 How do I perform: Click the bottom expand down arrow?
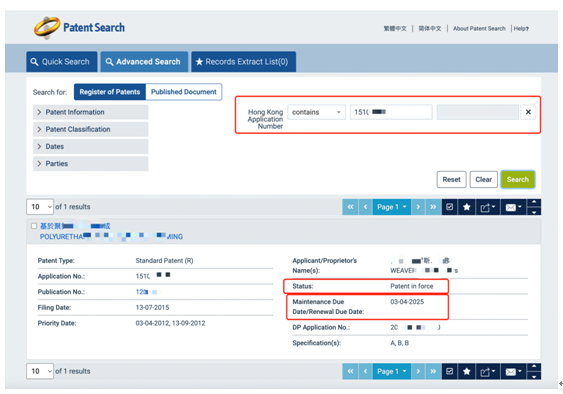click(534, 376)
